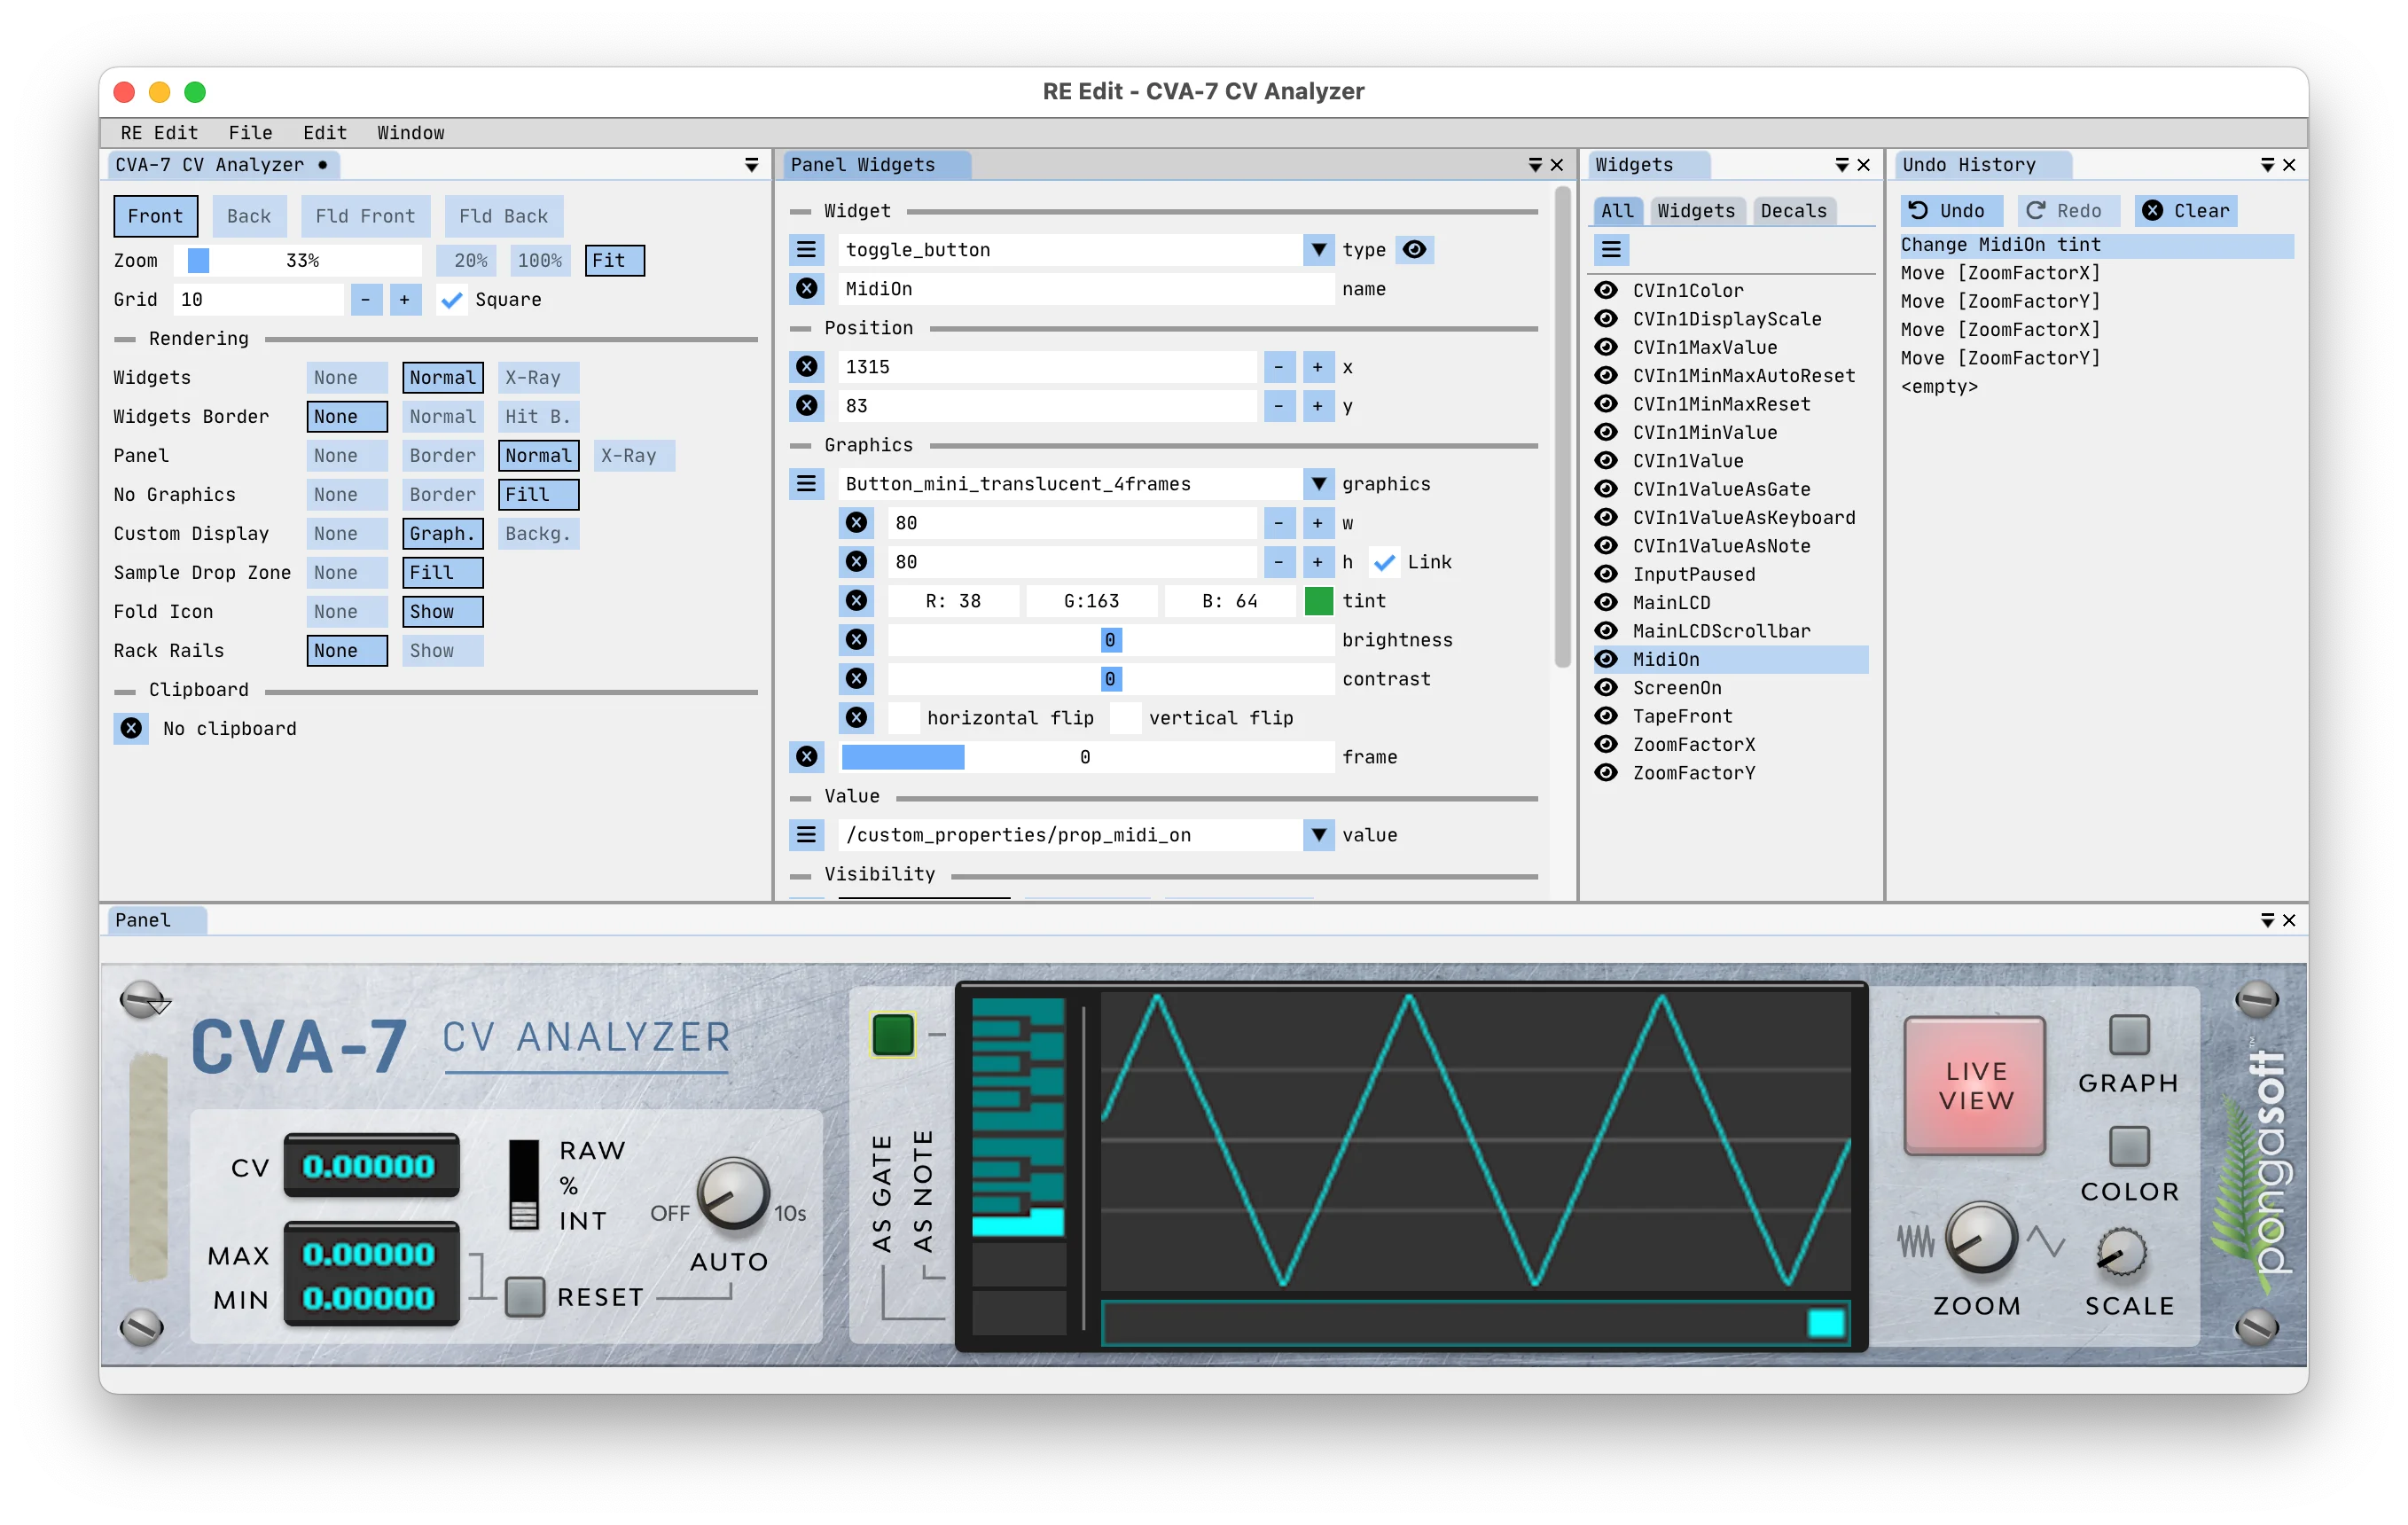Open the Widgets list hamburger menu
This screenshot has width=2408, height=1525.
[x=1611, y=250]
